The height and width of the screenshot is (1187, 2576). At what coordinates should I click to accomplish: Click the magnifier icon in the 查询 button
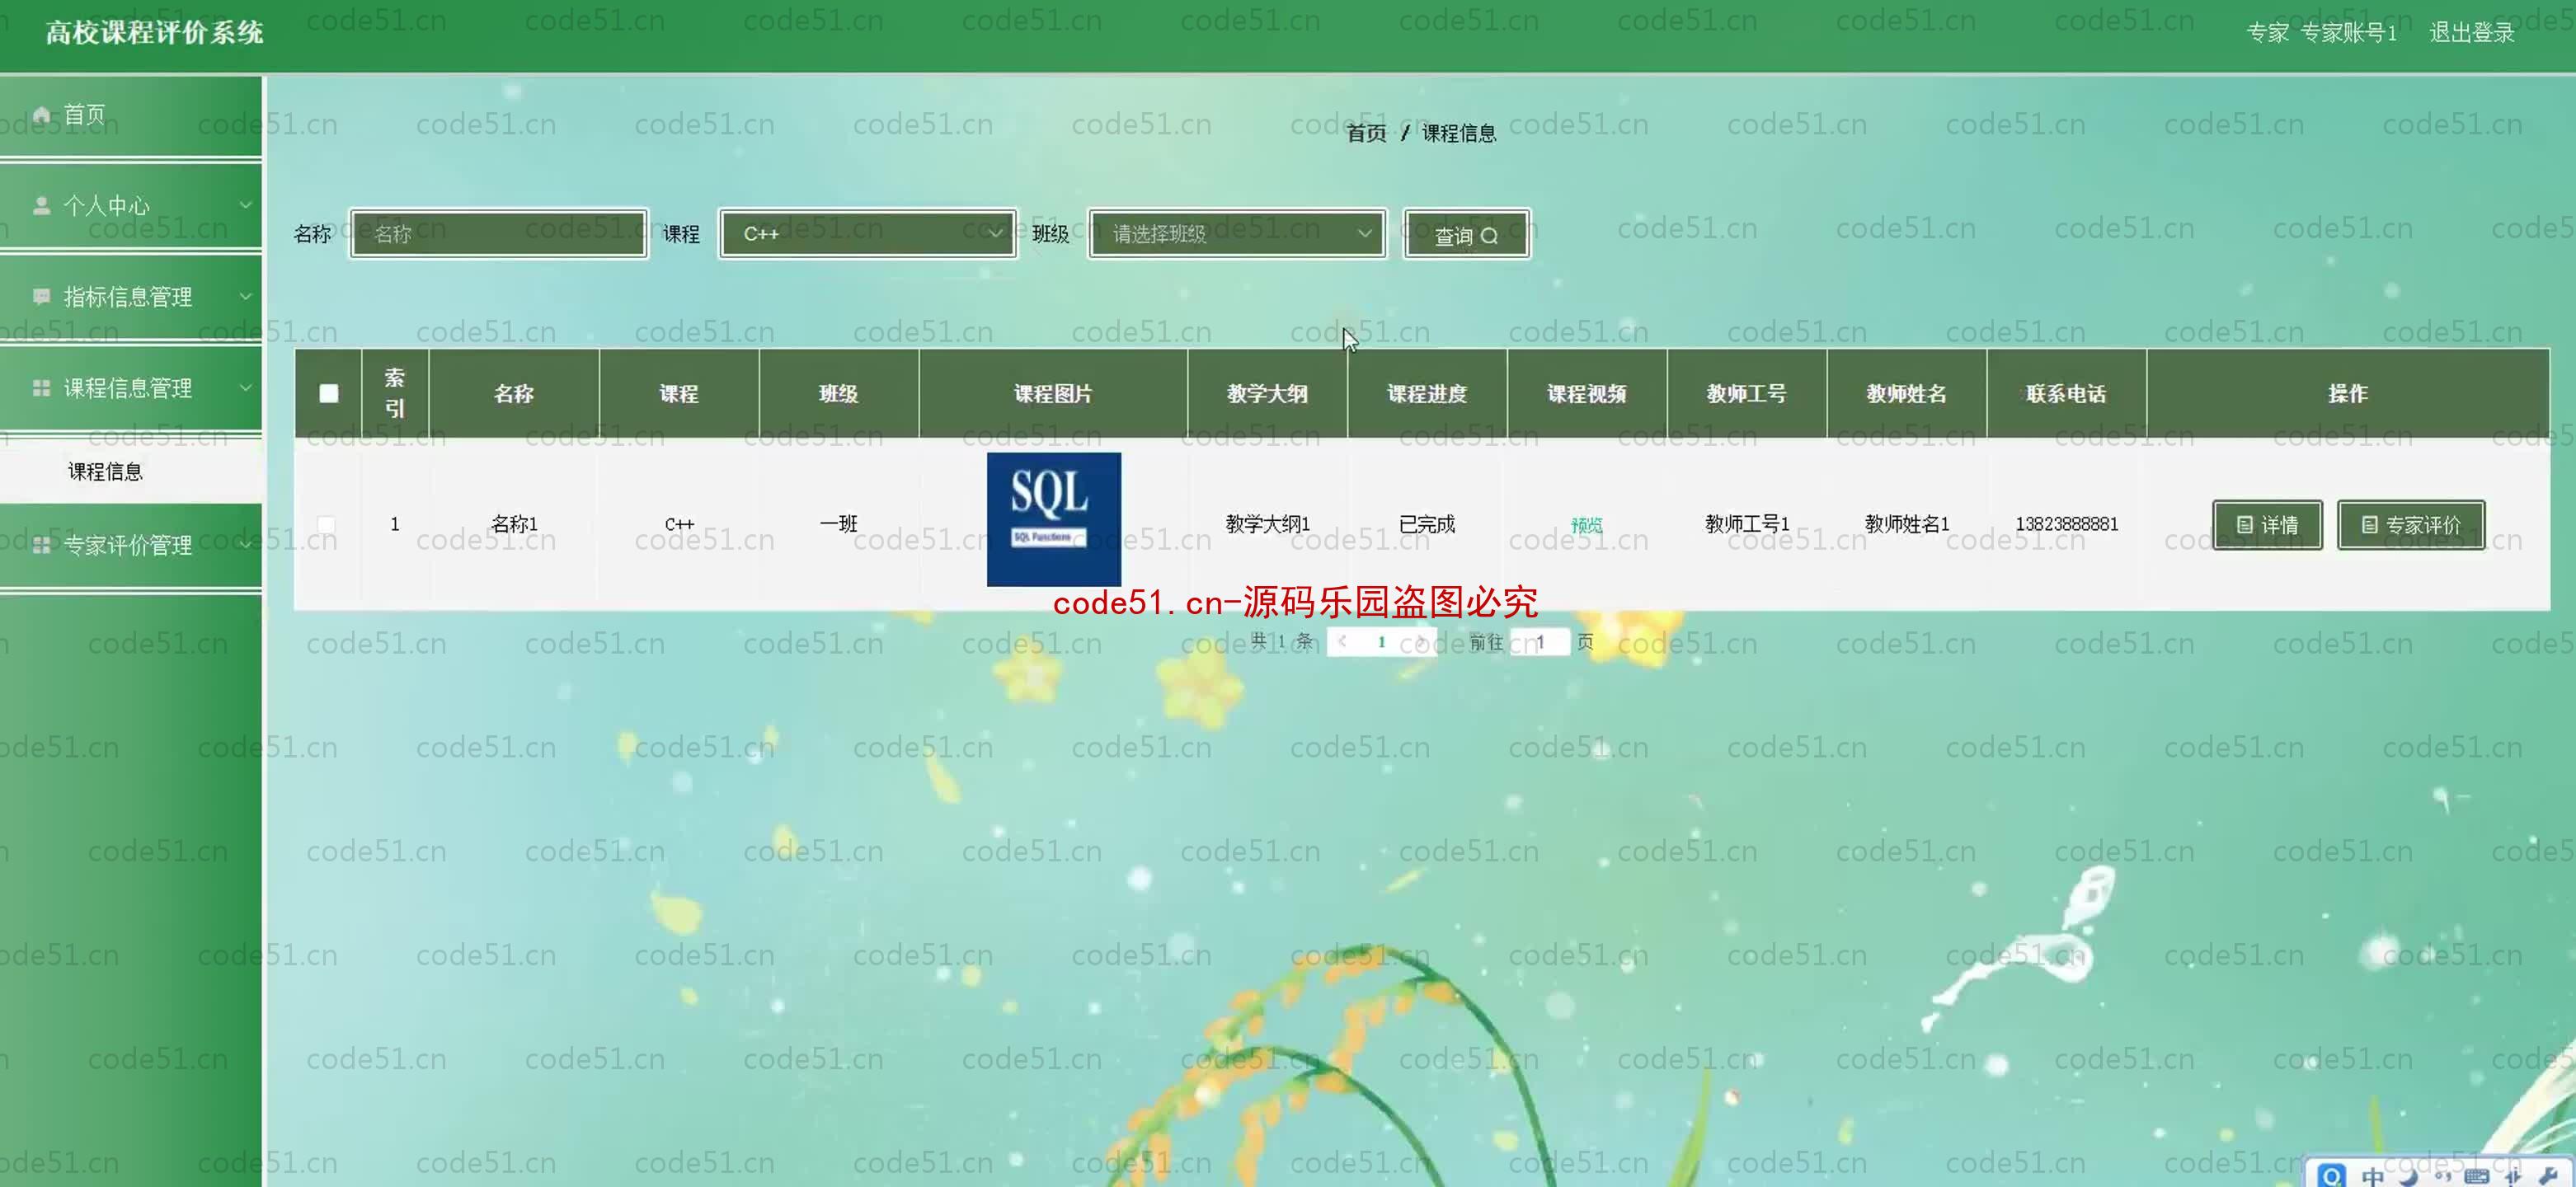pyautogui.click(x=1489, y=236)
